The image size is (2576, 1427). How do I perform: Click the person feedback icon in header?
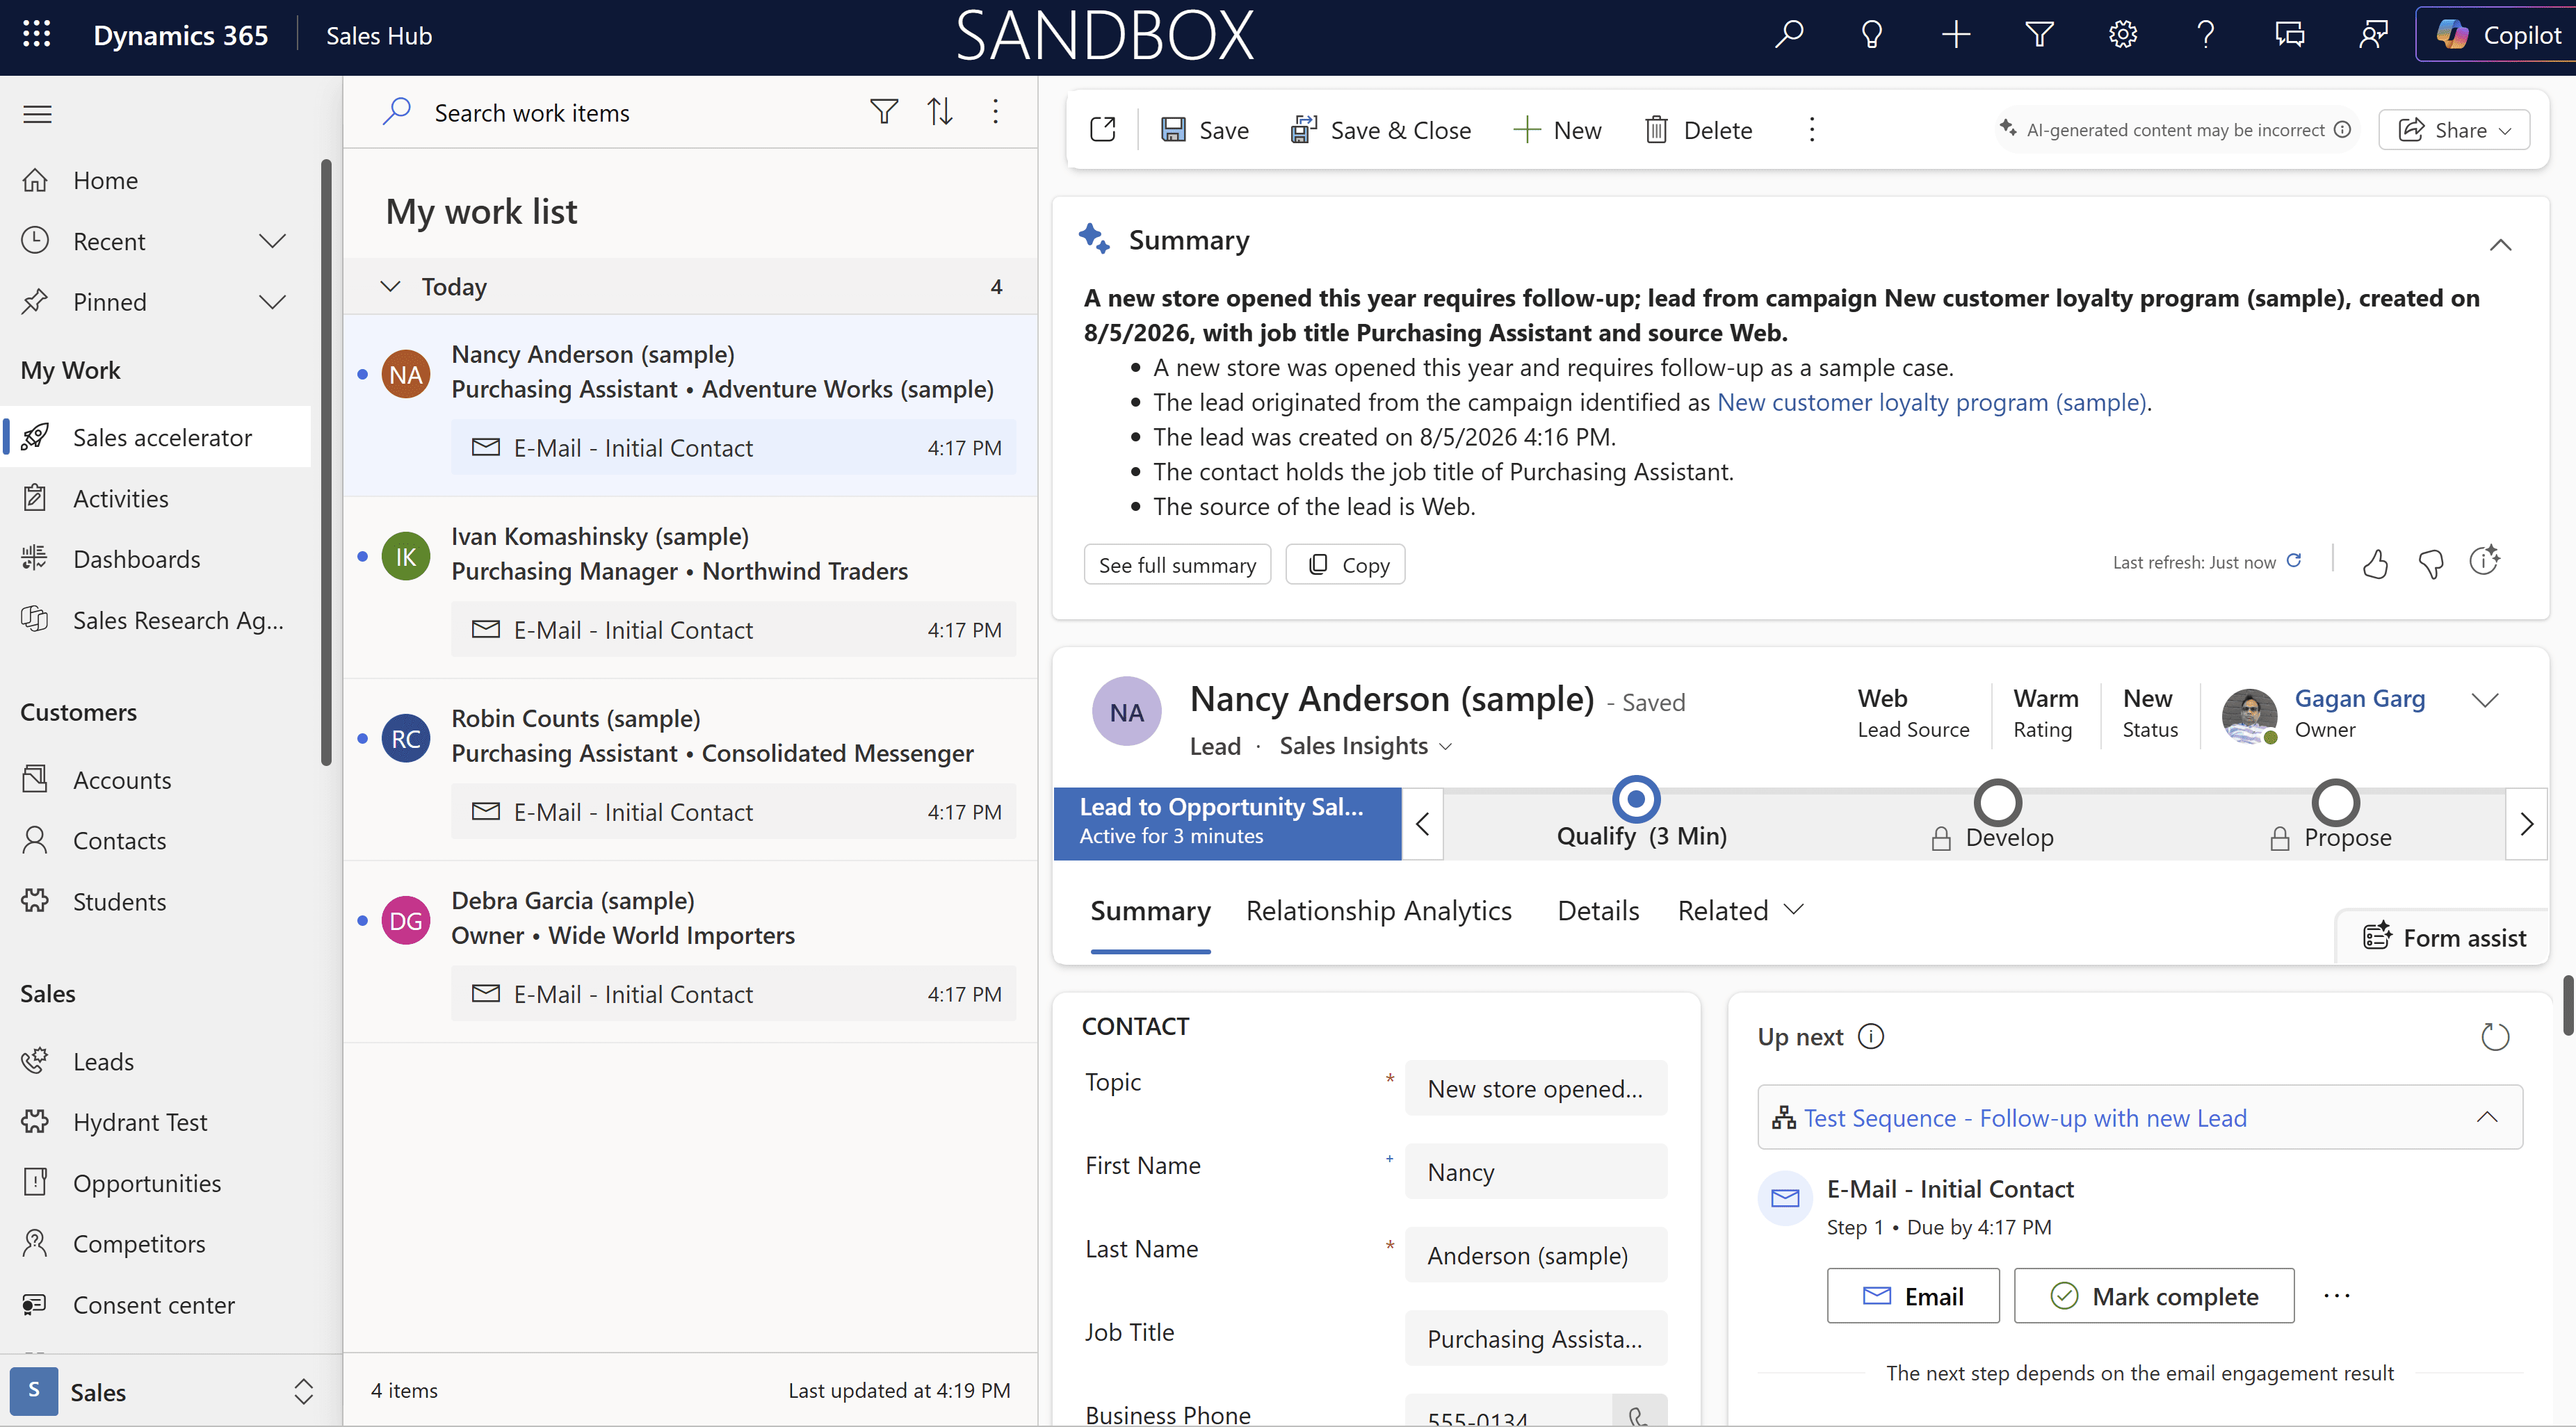(2373, 35)
